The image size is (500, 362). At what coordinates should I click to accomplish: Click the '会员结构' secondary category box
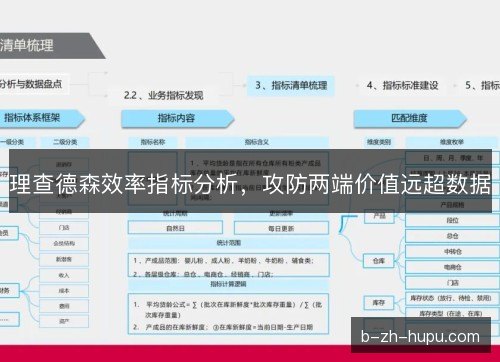coord(64,244)
